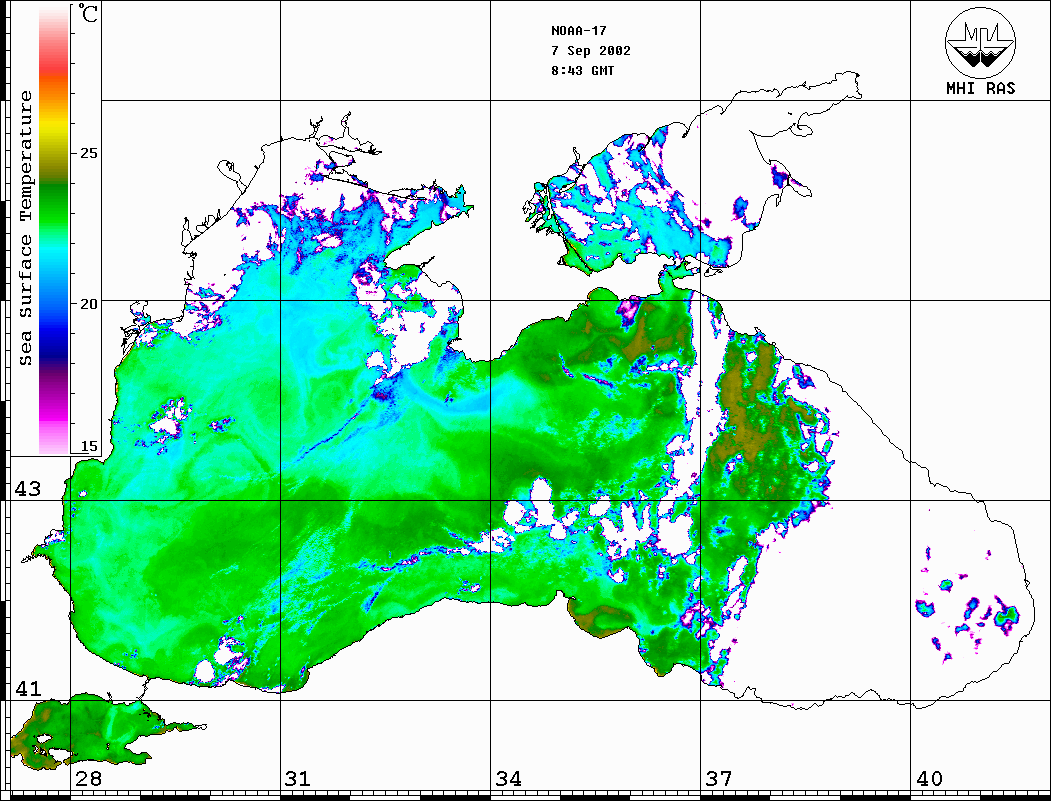Click the longitude label '31'
Viewport: 1051px width, 801px height.
[x=298, y=779]
